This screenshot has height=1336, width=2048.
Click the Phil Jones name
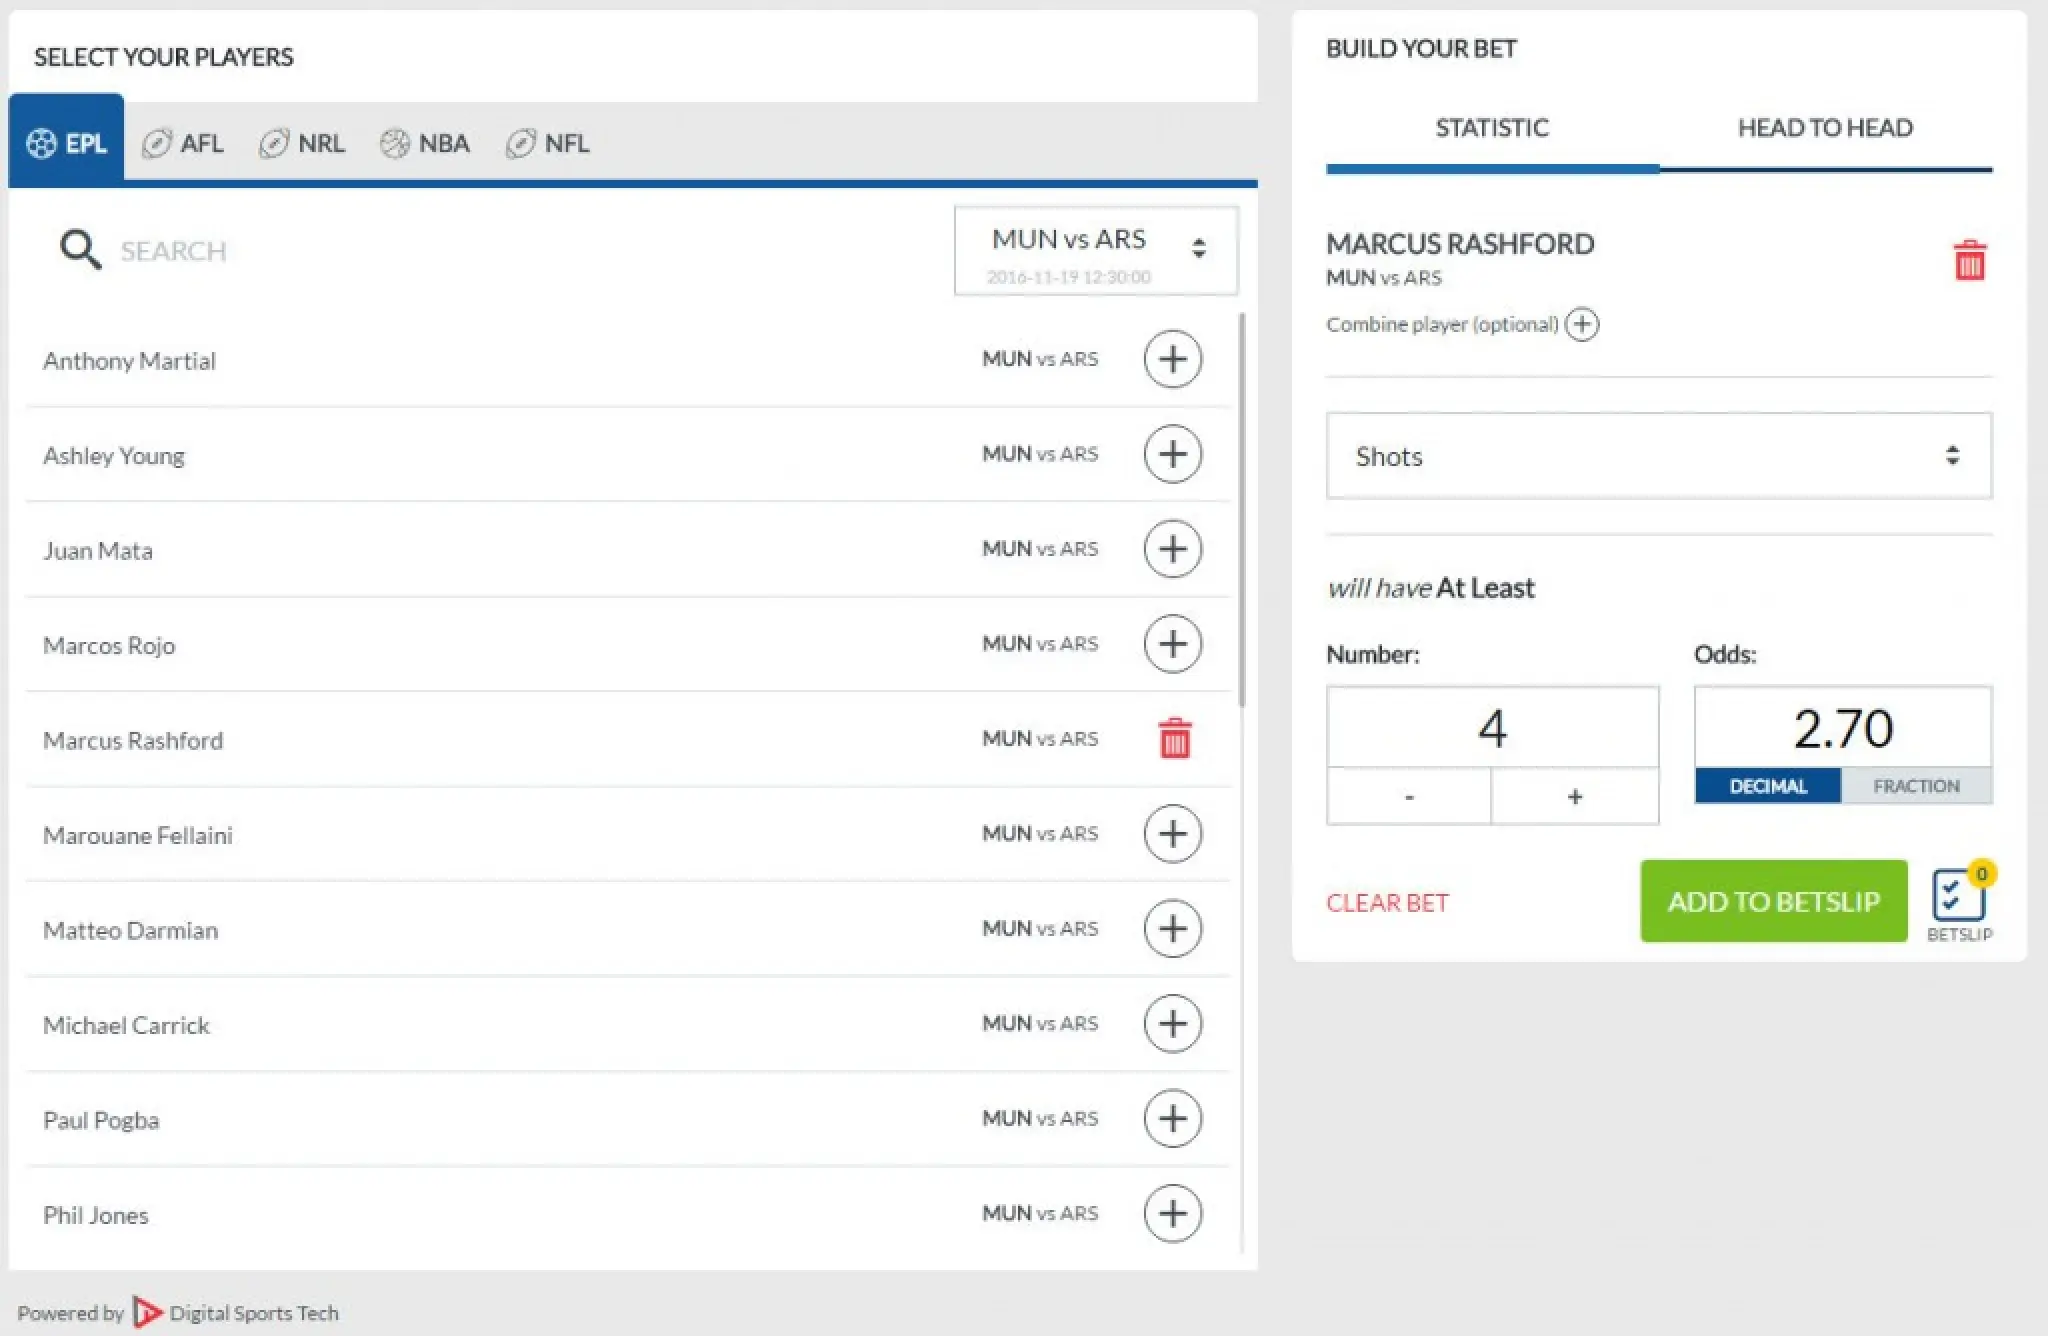(95, 1216)
